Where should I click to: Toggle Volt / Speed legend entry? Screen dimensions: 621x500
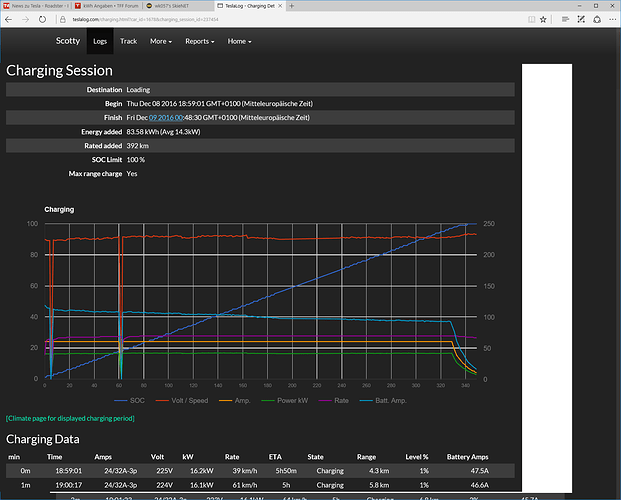pos(182,401)
